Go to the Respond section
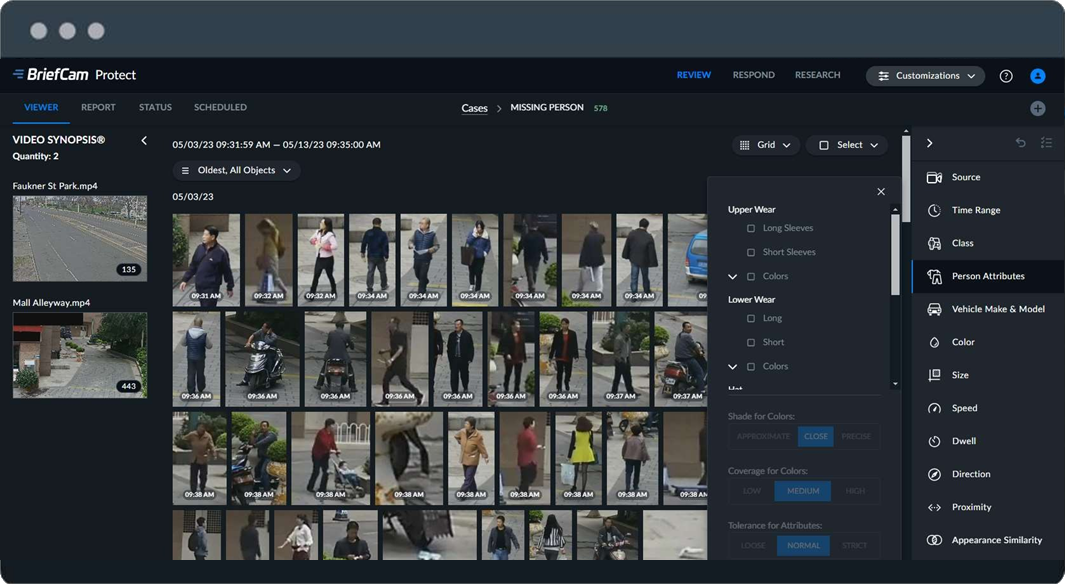 click(x=753, y=75)
